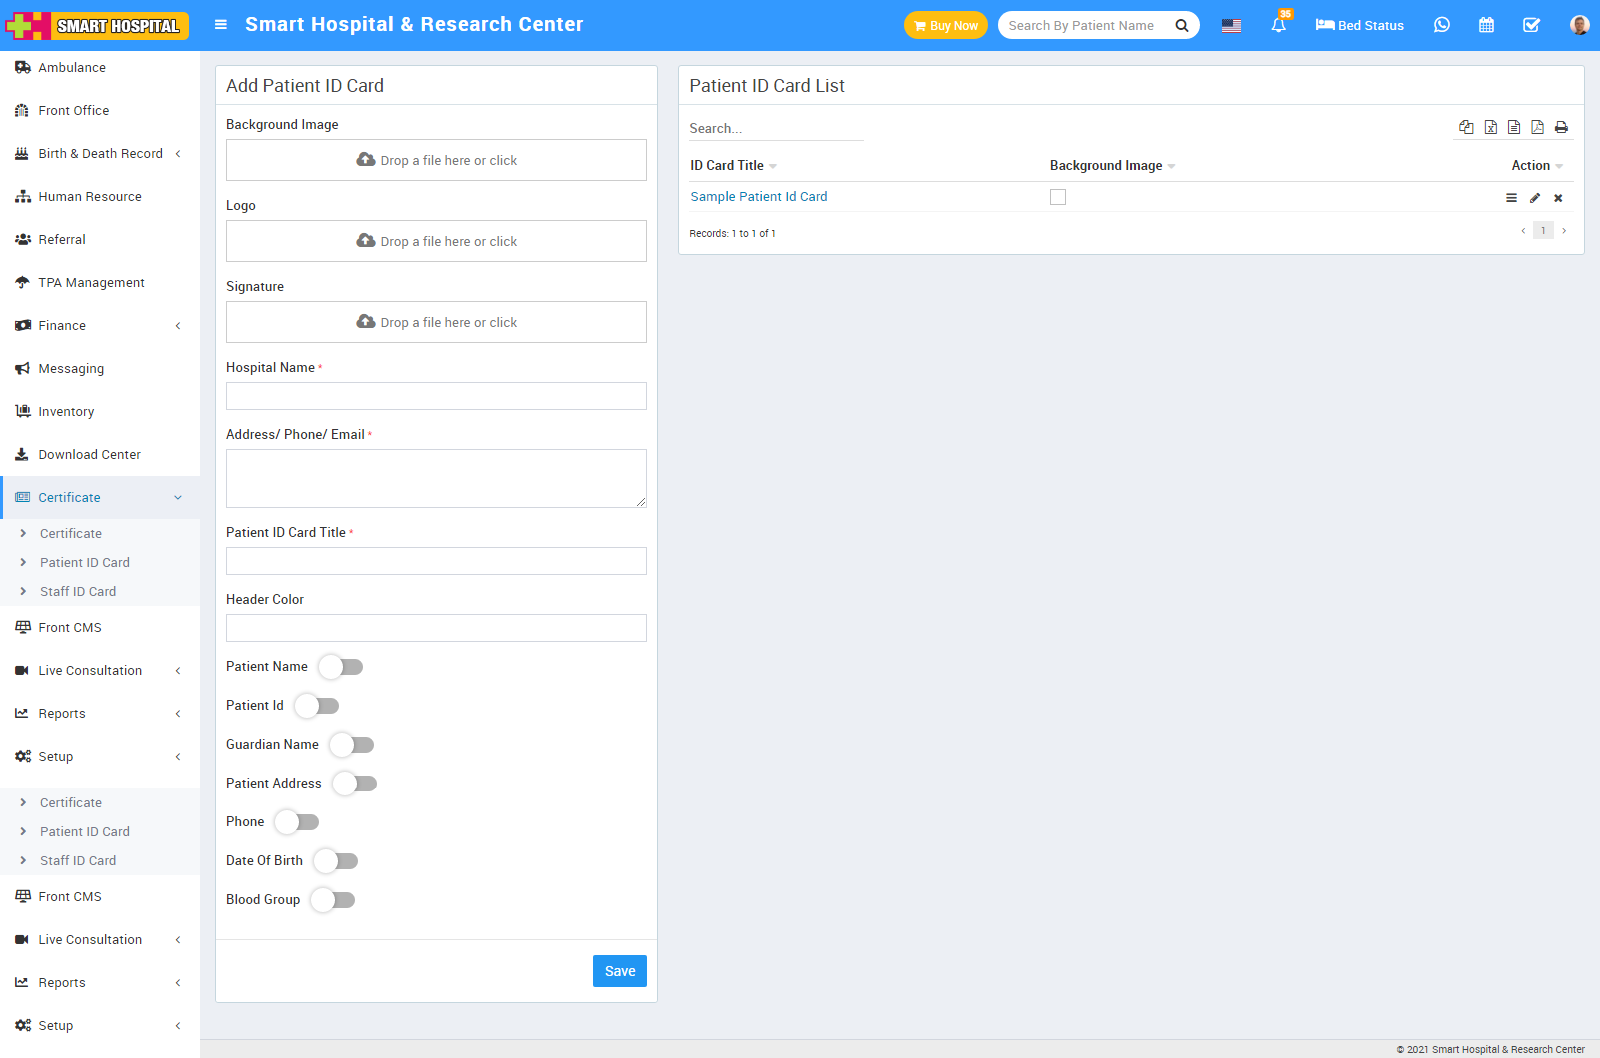Edit Sample Patient Id Card with pencil

[1534, 198]
